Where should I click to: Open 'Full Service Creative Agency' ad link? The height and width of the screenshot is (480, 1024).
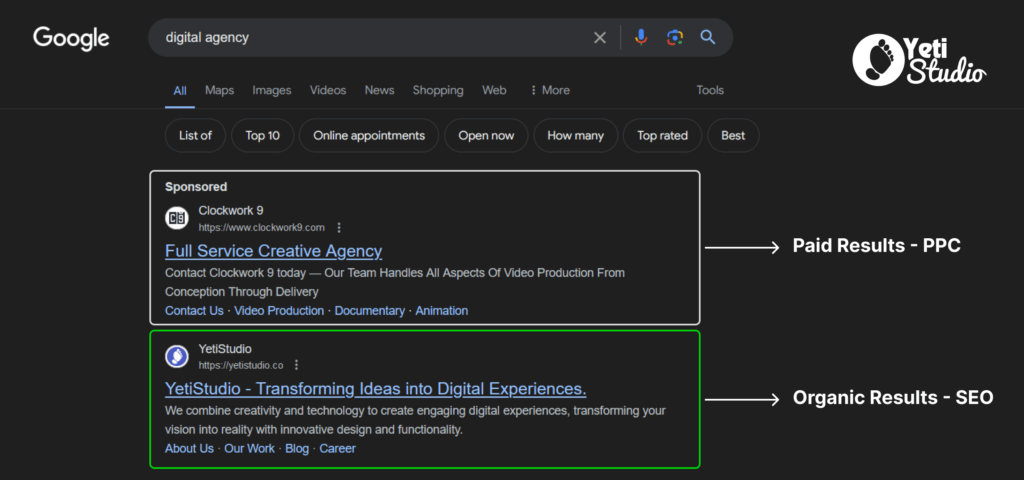(x=274, y=251)
